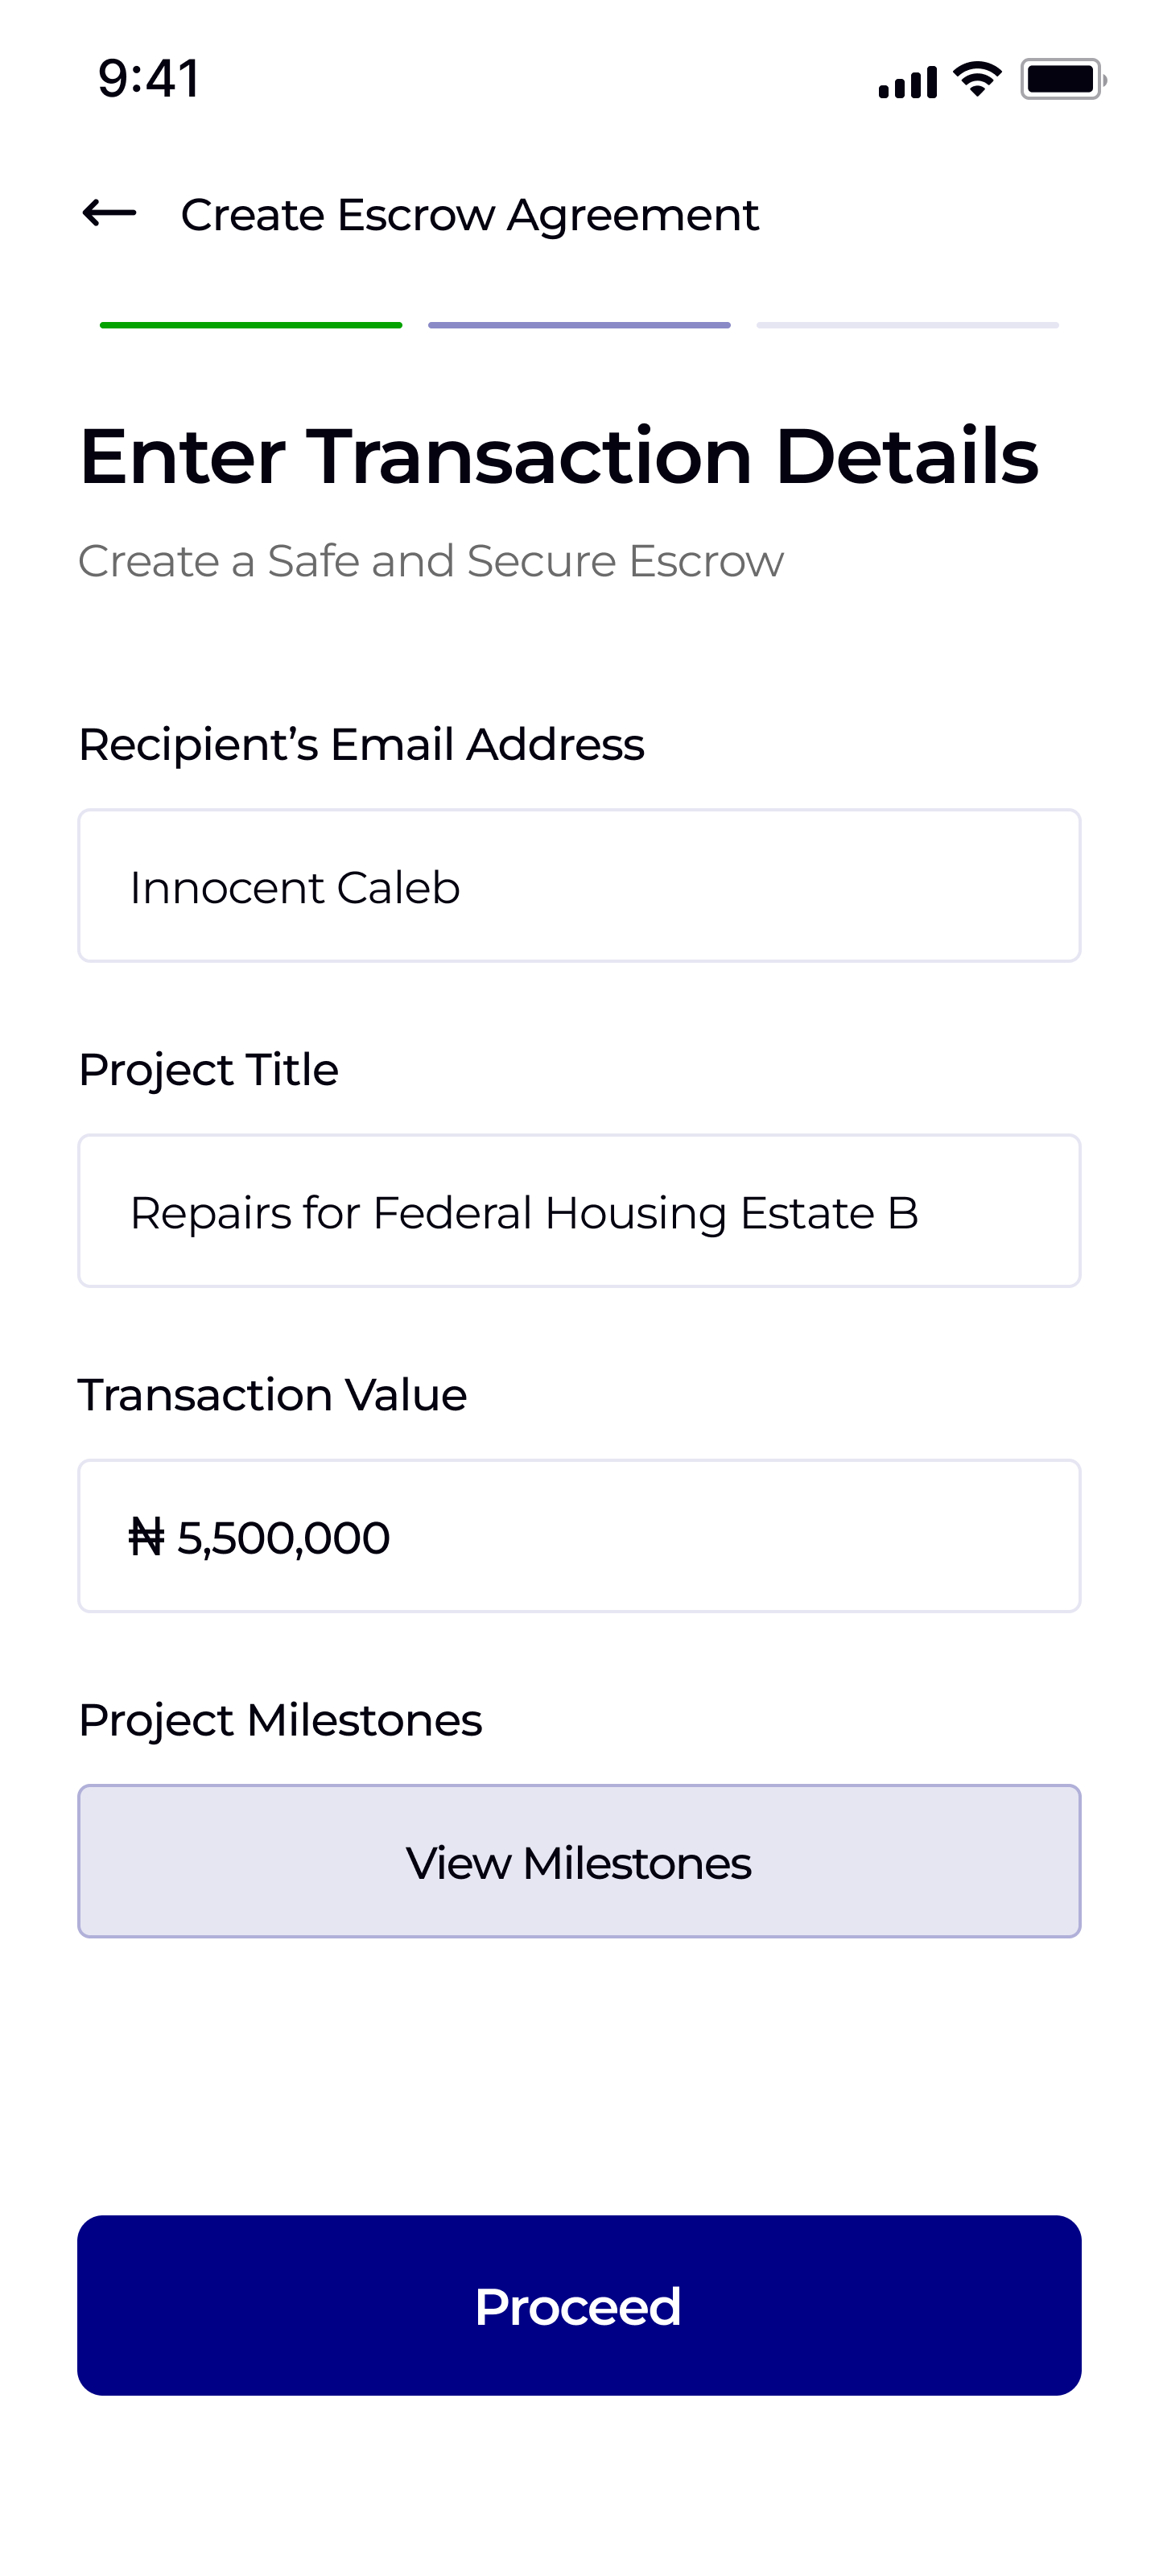Select the green first progress step
Viewport: 1159px width, 2576px height.
pos(251,325)
